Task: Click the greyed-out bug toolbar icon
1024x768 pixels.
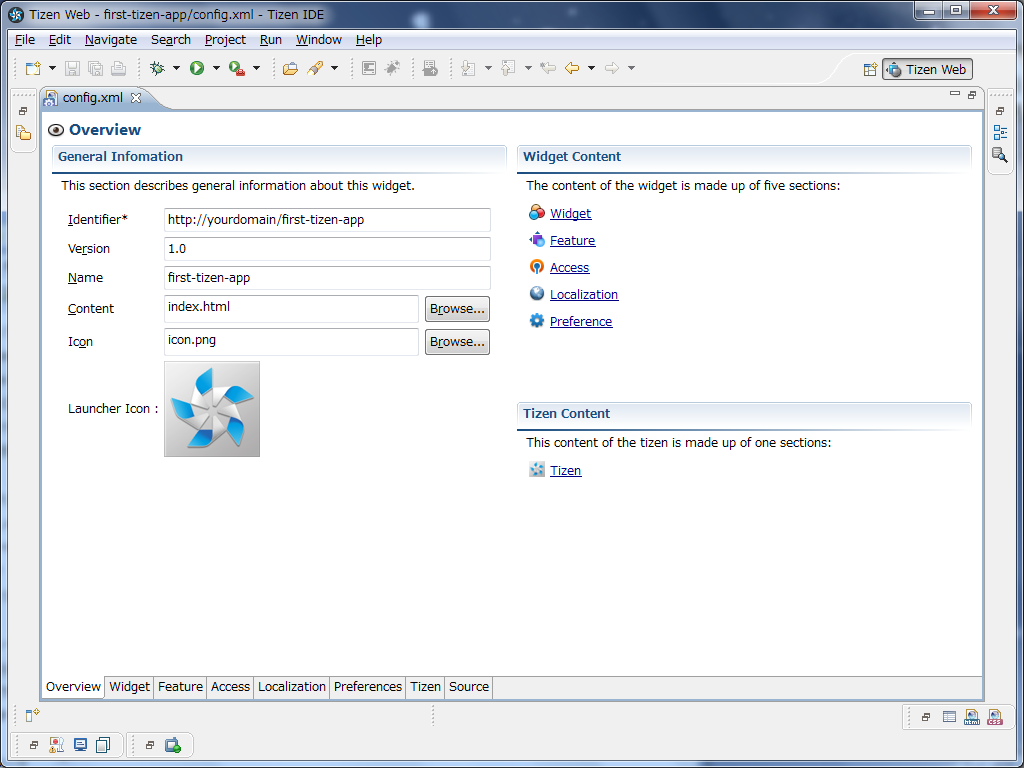Action: 392,68
